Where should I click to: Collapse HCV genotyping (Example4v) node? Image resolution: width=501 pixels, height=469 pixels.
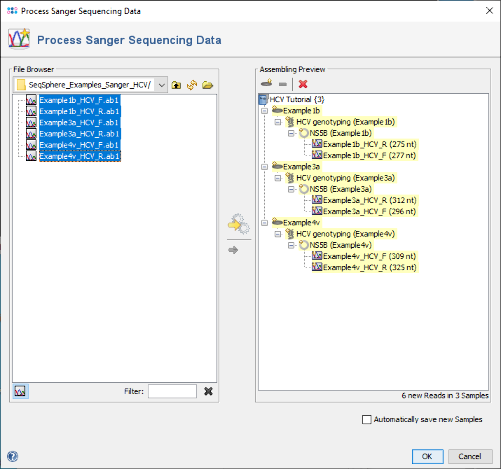[278, 234]
